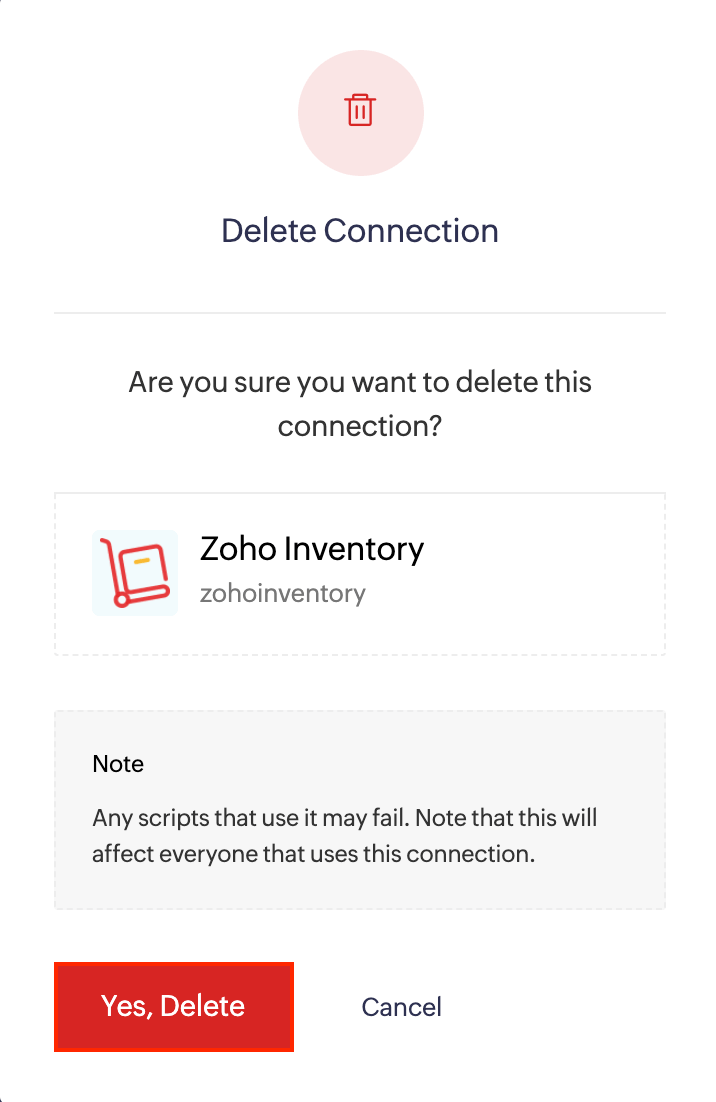Click the Note information box
The height and width of the screenshot is (1102, 716).
pyautogui.click(x=359, y=806)
